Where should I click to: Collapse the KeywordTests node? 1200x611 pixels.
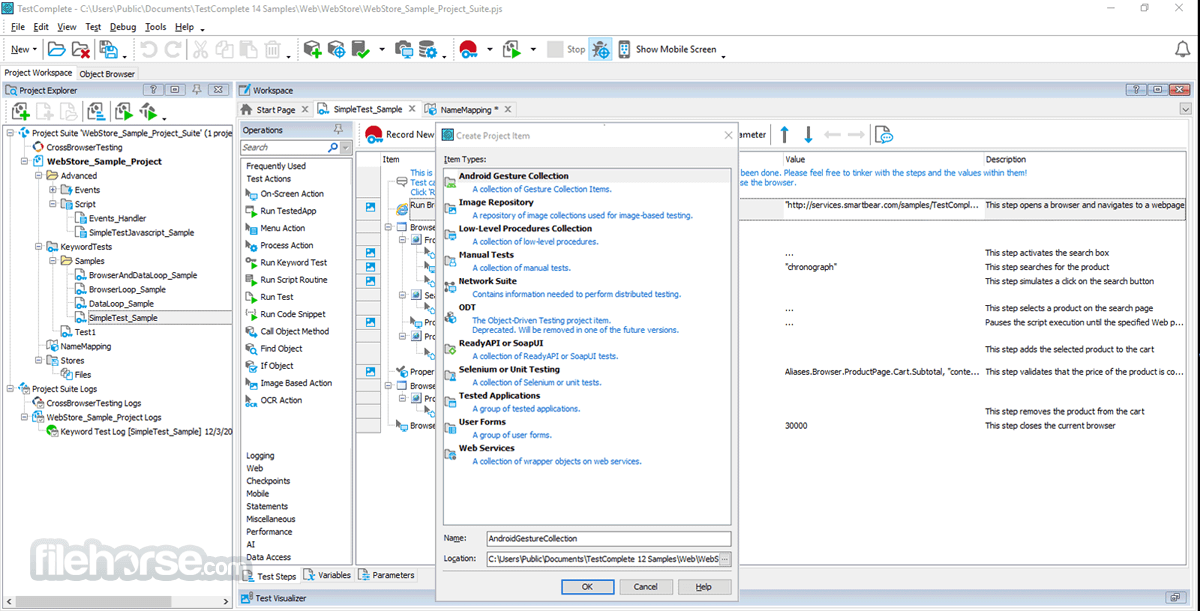39,246
